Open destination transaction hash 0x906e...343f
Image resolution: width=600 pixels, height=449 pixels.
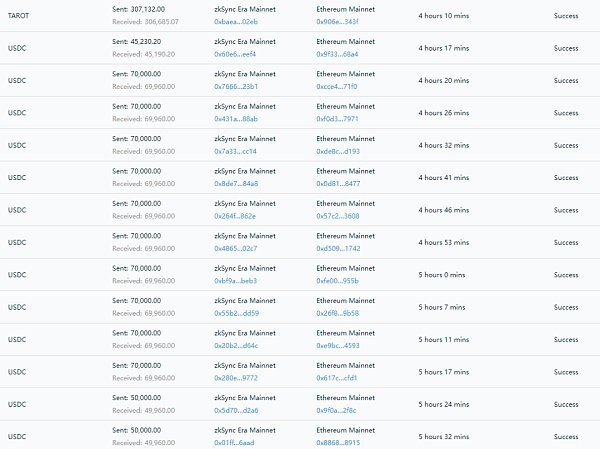point(337,22)
